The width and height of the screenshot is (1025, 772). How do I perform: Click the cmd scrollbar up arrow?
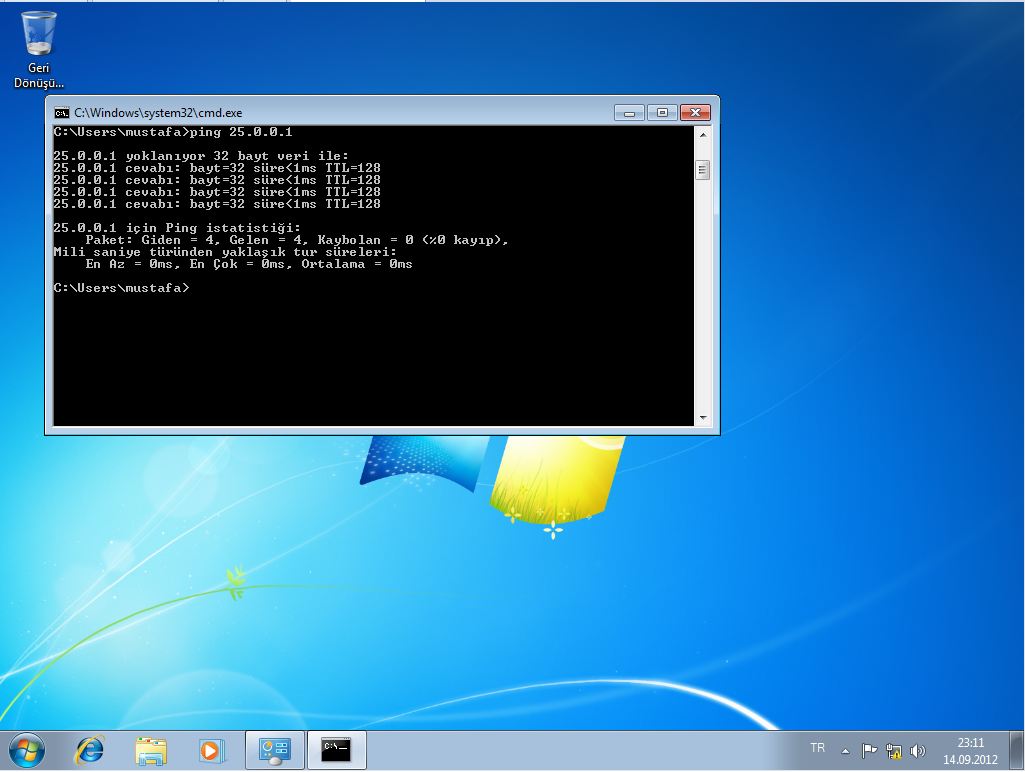703,135
